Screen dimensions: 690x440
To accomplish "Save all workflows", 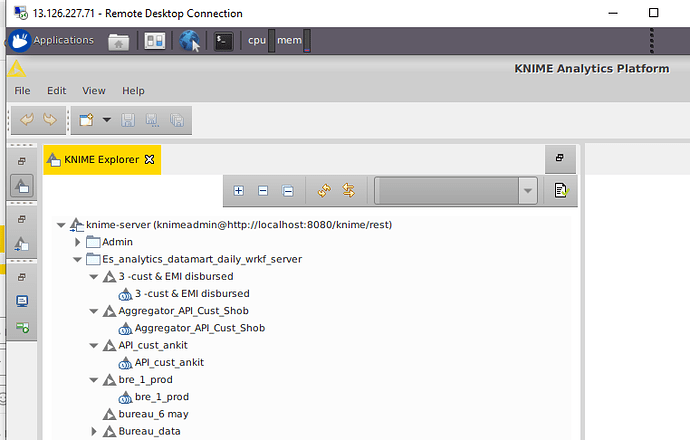I will pyautogui.click(x=177, y=120).
